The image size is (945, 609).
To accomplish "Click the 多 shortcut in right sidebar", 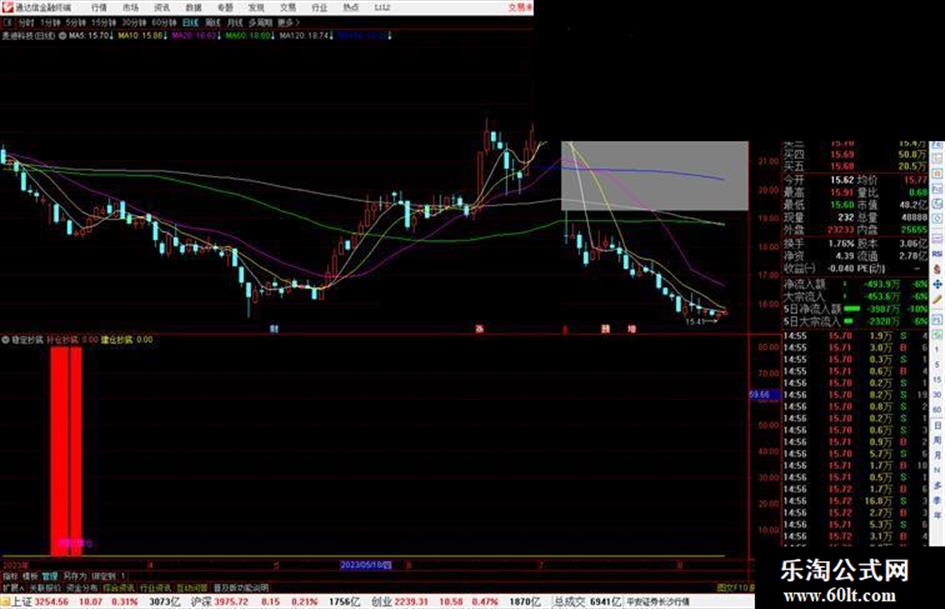I will click(x=937, y=485).
